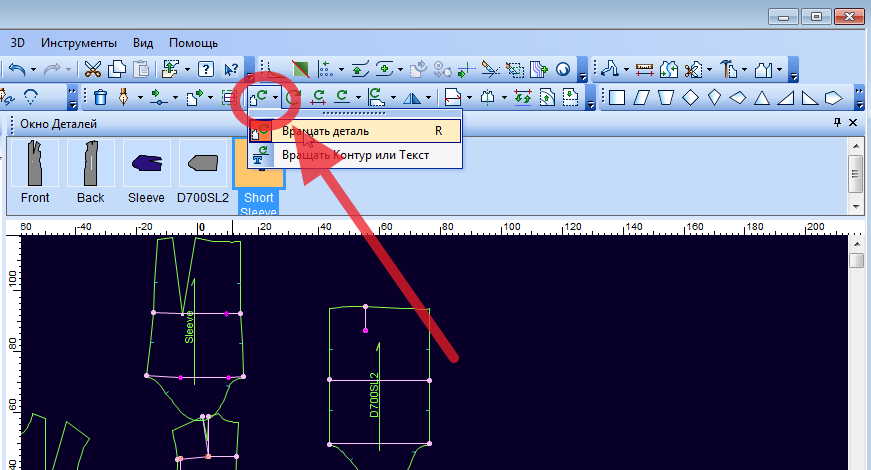Insert the kite shape
871x470 pixels.
pyautogui.click(x=714, y=98)
